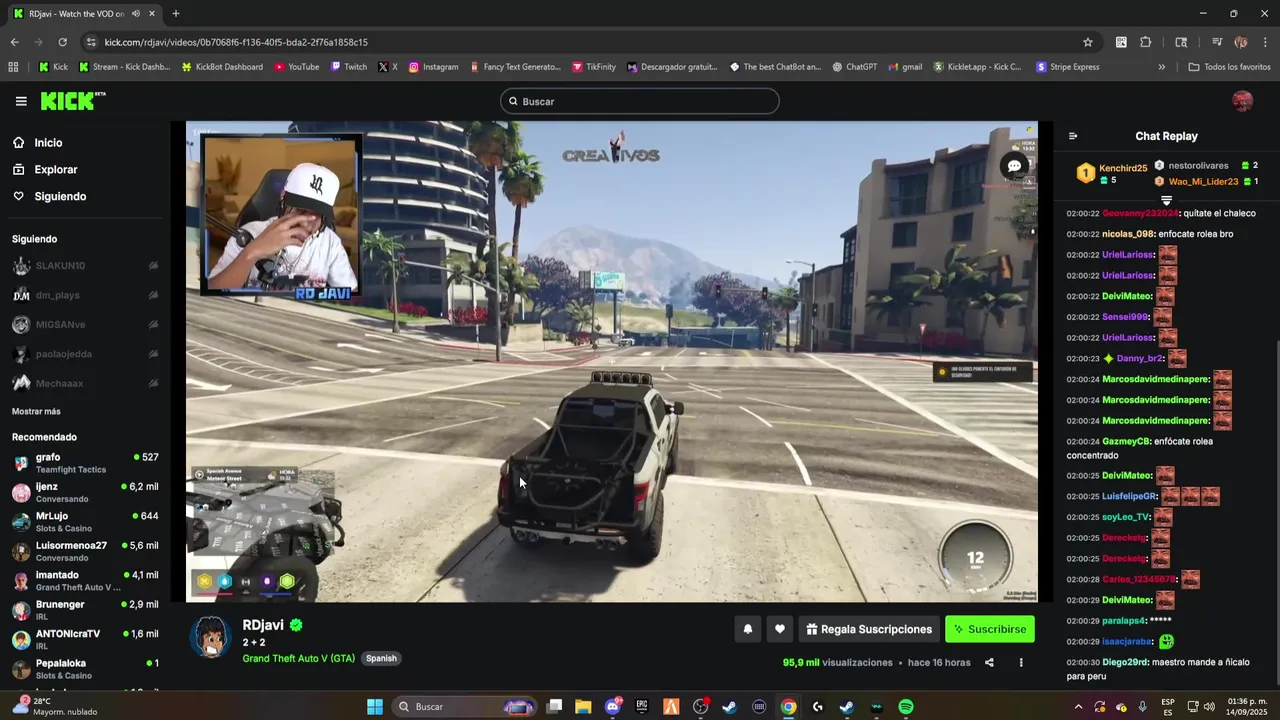Share the video via share icon

(x=989, y=662)
